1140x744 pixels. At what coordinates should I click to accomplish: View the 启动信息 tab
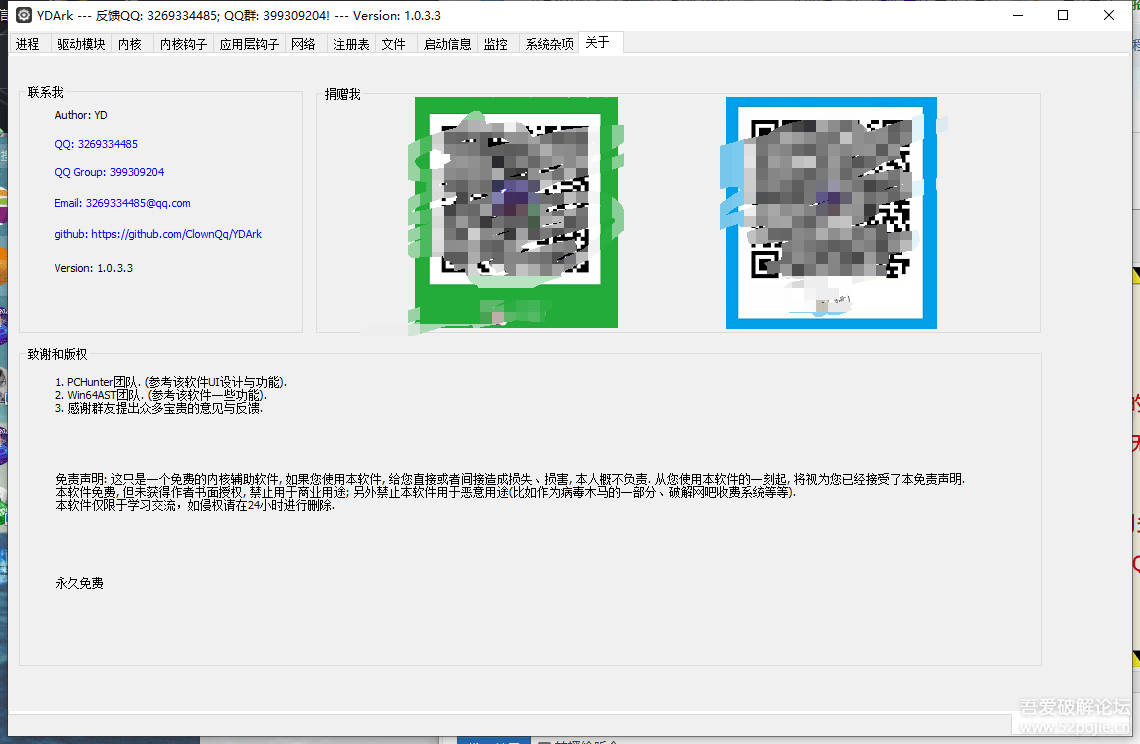447,44
